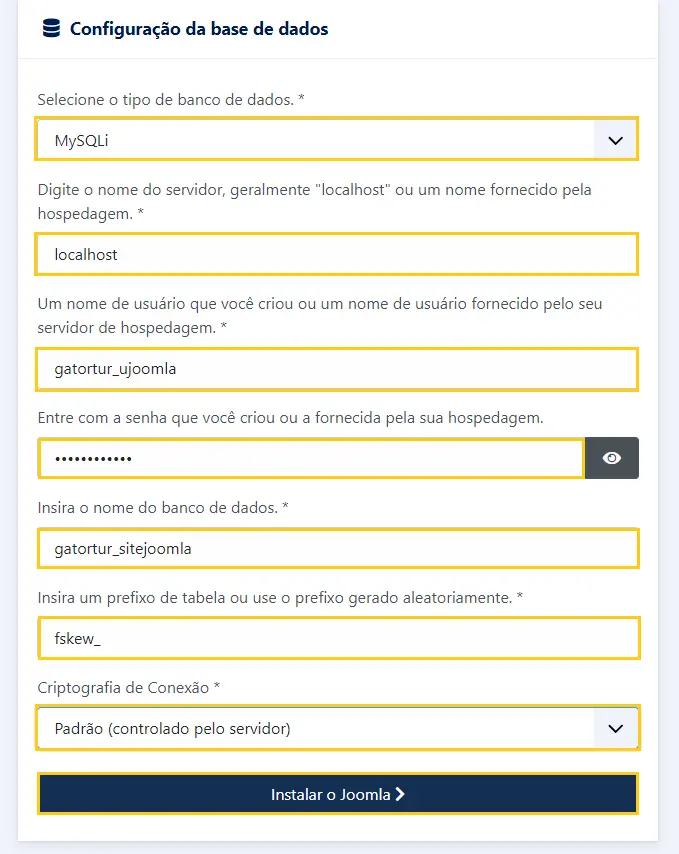Click the Entre com a senha label
The height and width of the screenshot is (854, 679).
pyautogui.click(x=290, y=418)
